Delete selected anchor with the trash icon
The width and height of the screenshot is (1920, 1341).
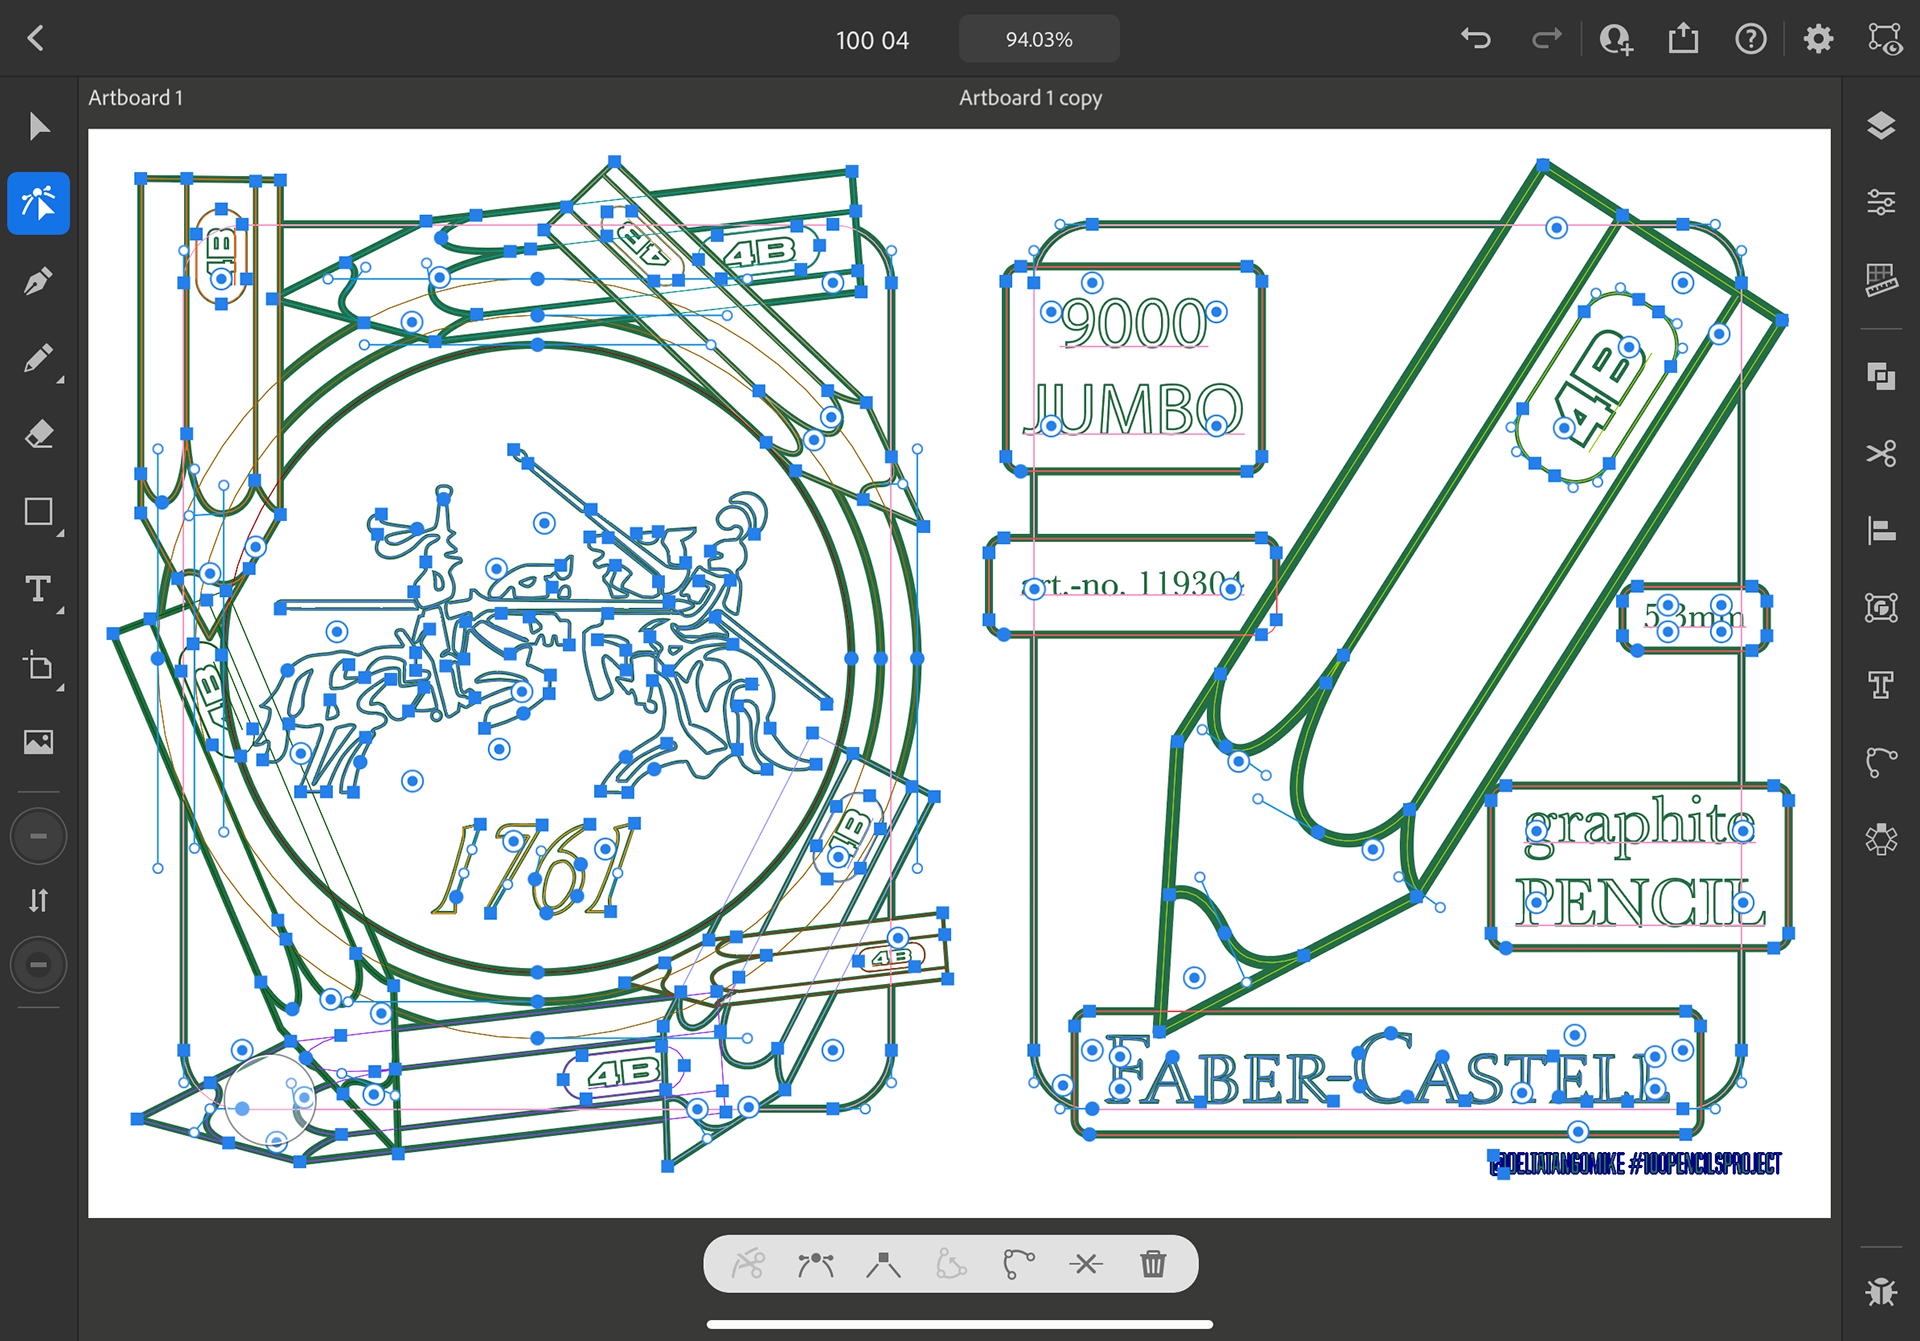click(1153, 1264)
